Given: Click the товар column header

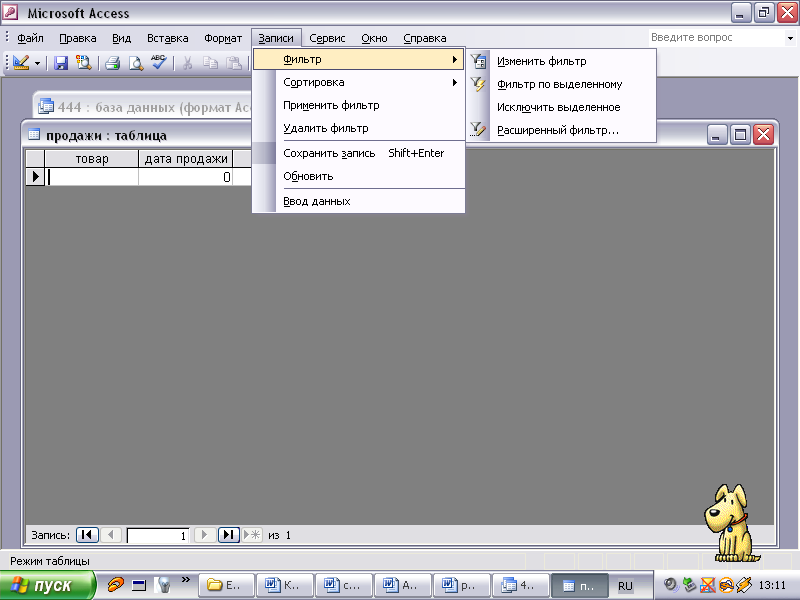Looking at the screenshot, I should (x=92, y=159).
